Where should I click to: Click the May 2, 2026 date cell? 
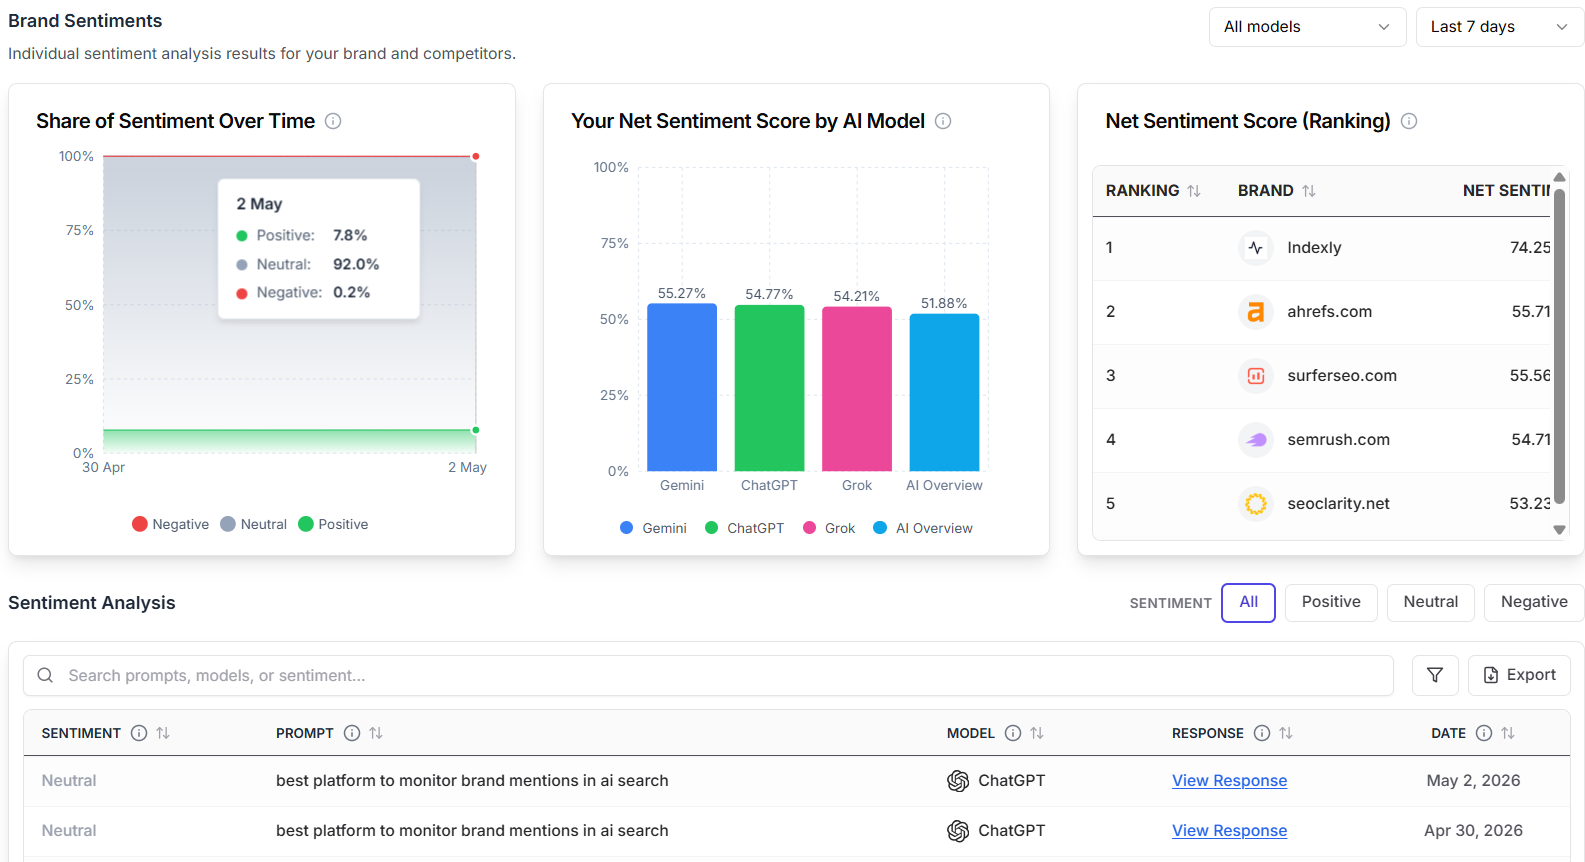click(1473, 781)
